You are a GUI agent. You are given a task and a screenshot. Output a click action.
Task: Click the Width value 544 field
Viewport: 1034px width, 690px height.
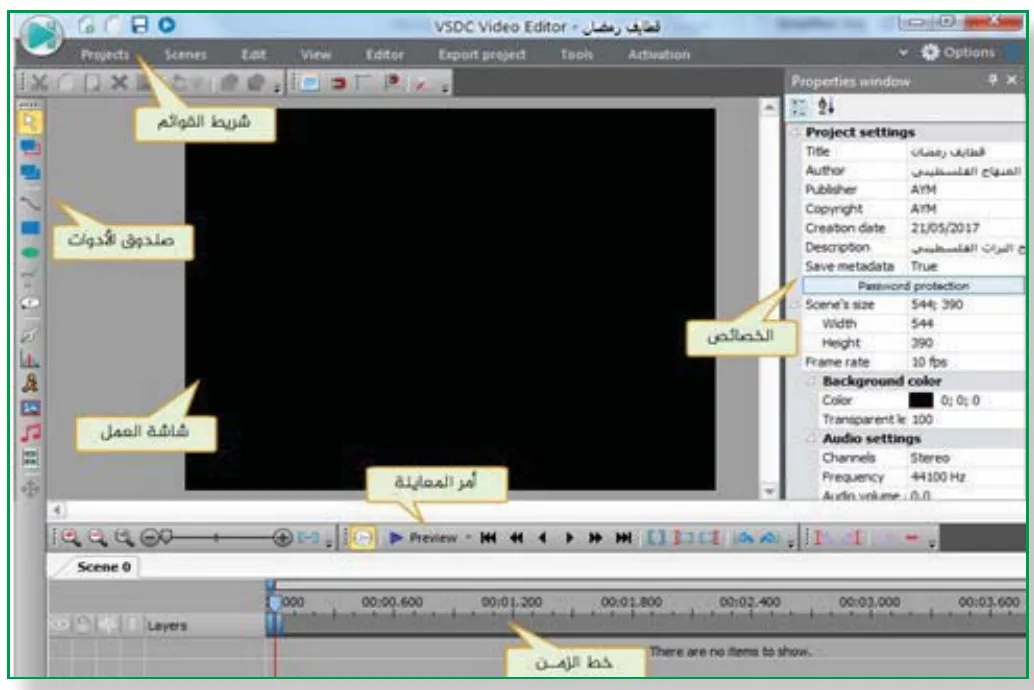pos(966,324)
